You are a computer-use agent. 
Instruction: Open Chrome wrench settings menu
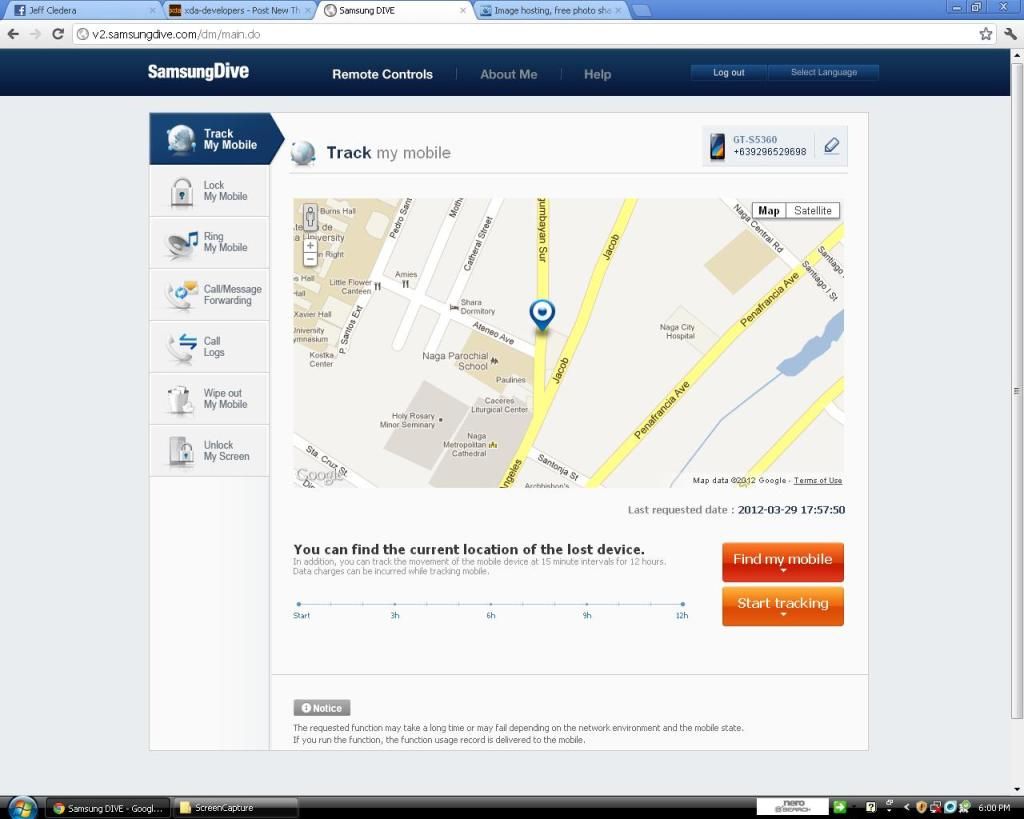(x=1010, y=34)
